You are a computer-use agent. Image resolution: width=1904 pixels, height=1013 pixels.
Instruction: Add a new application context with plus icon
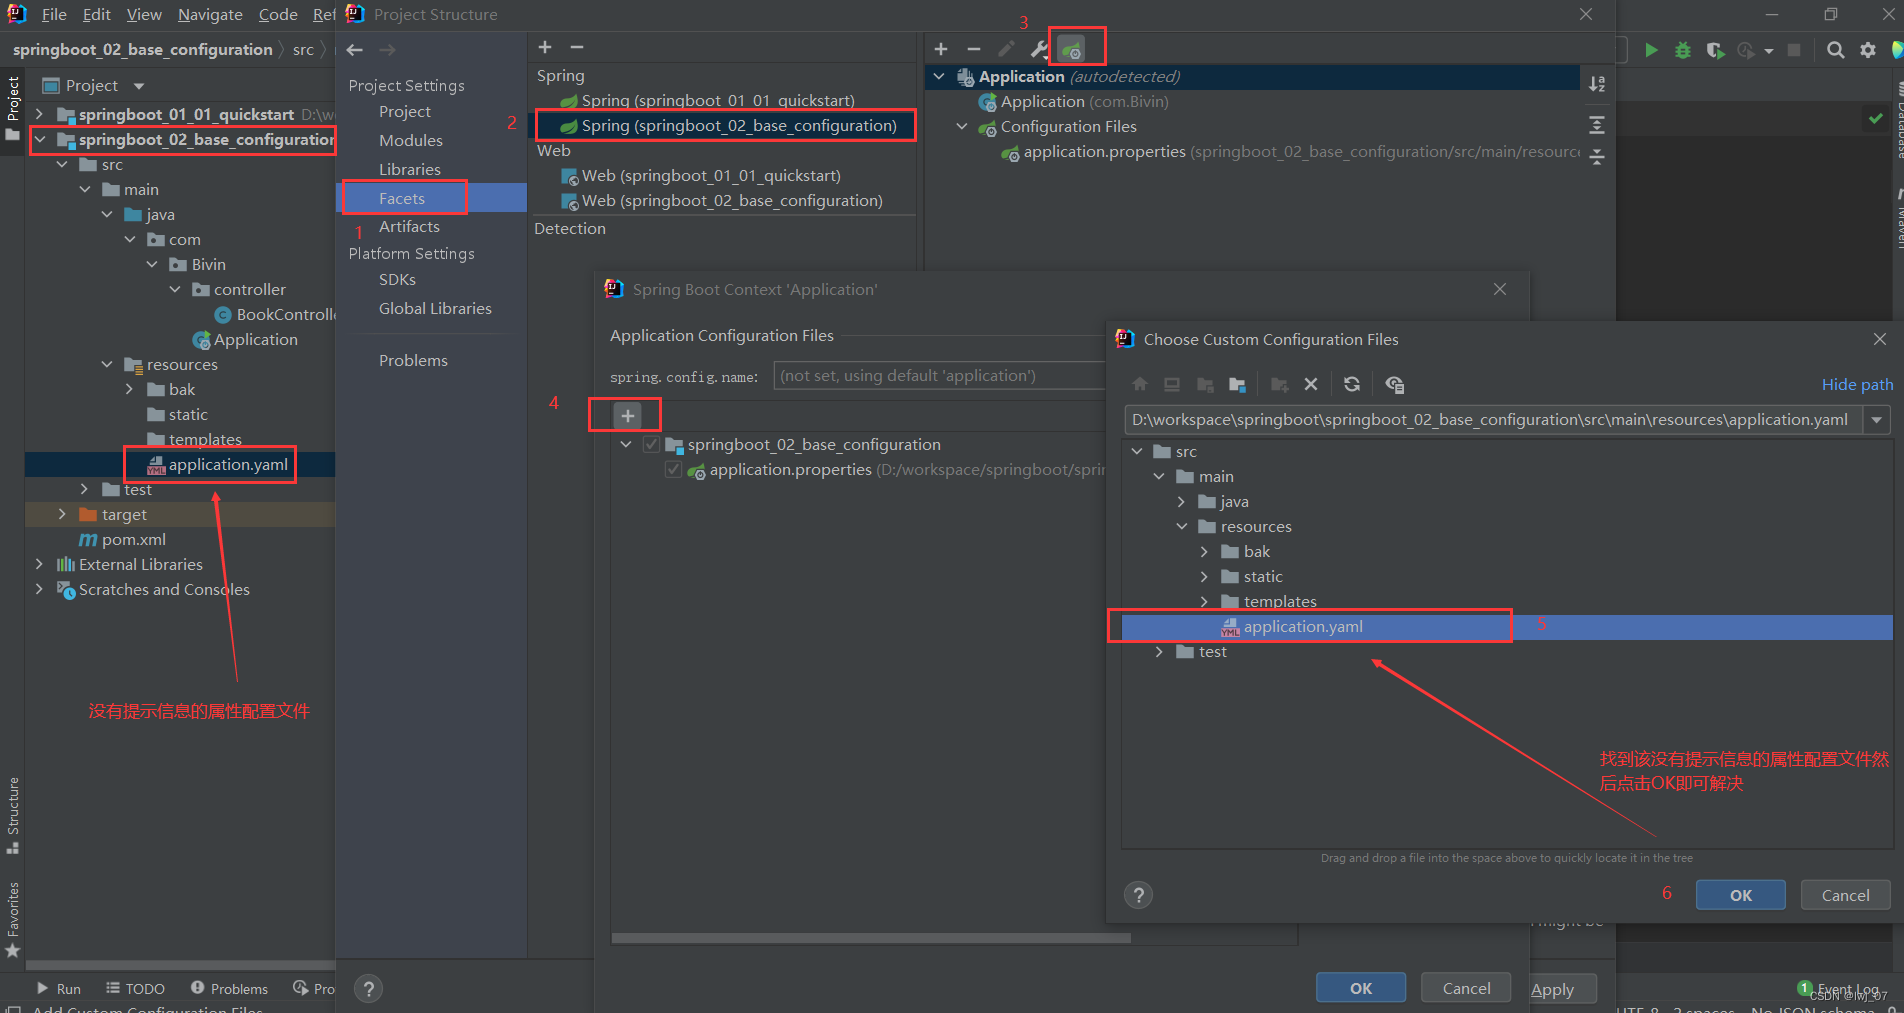(x=941, y=49)
